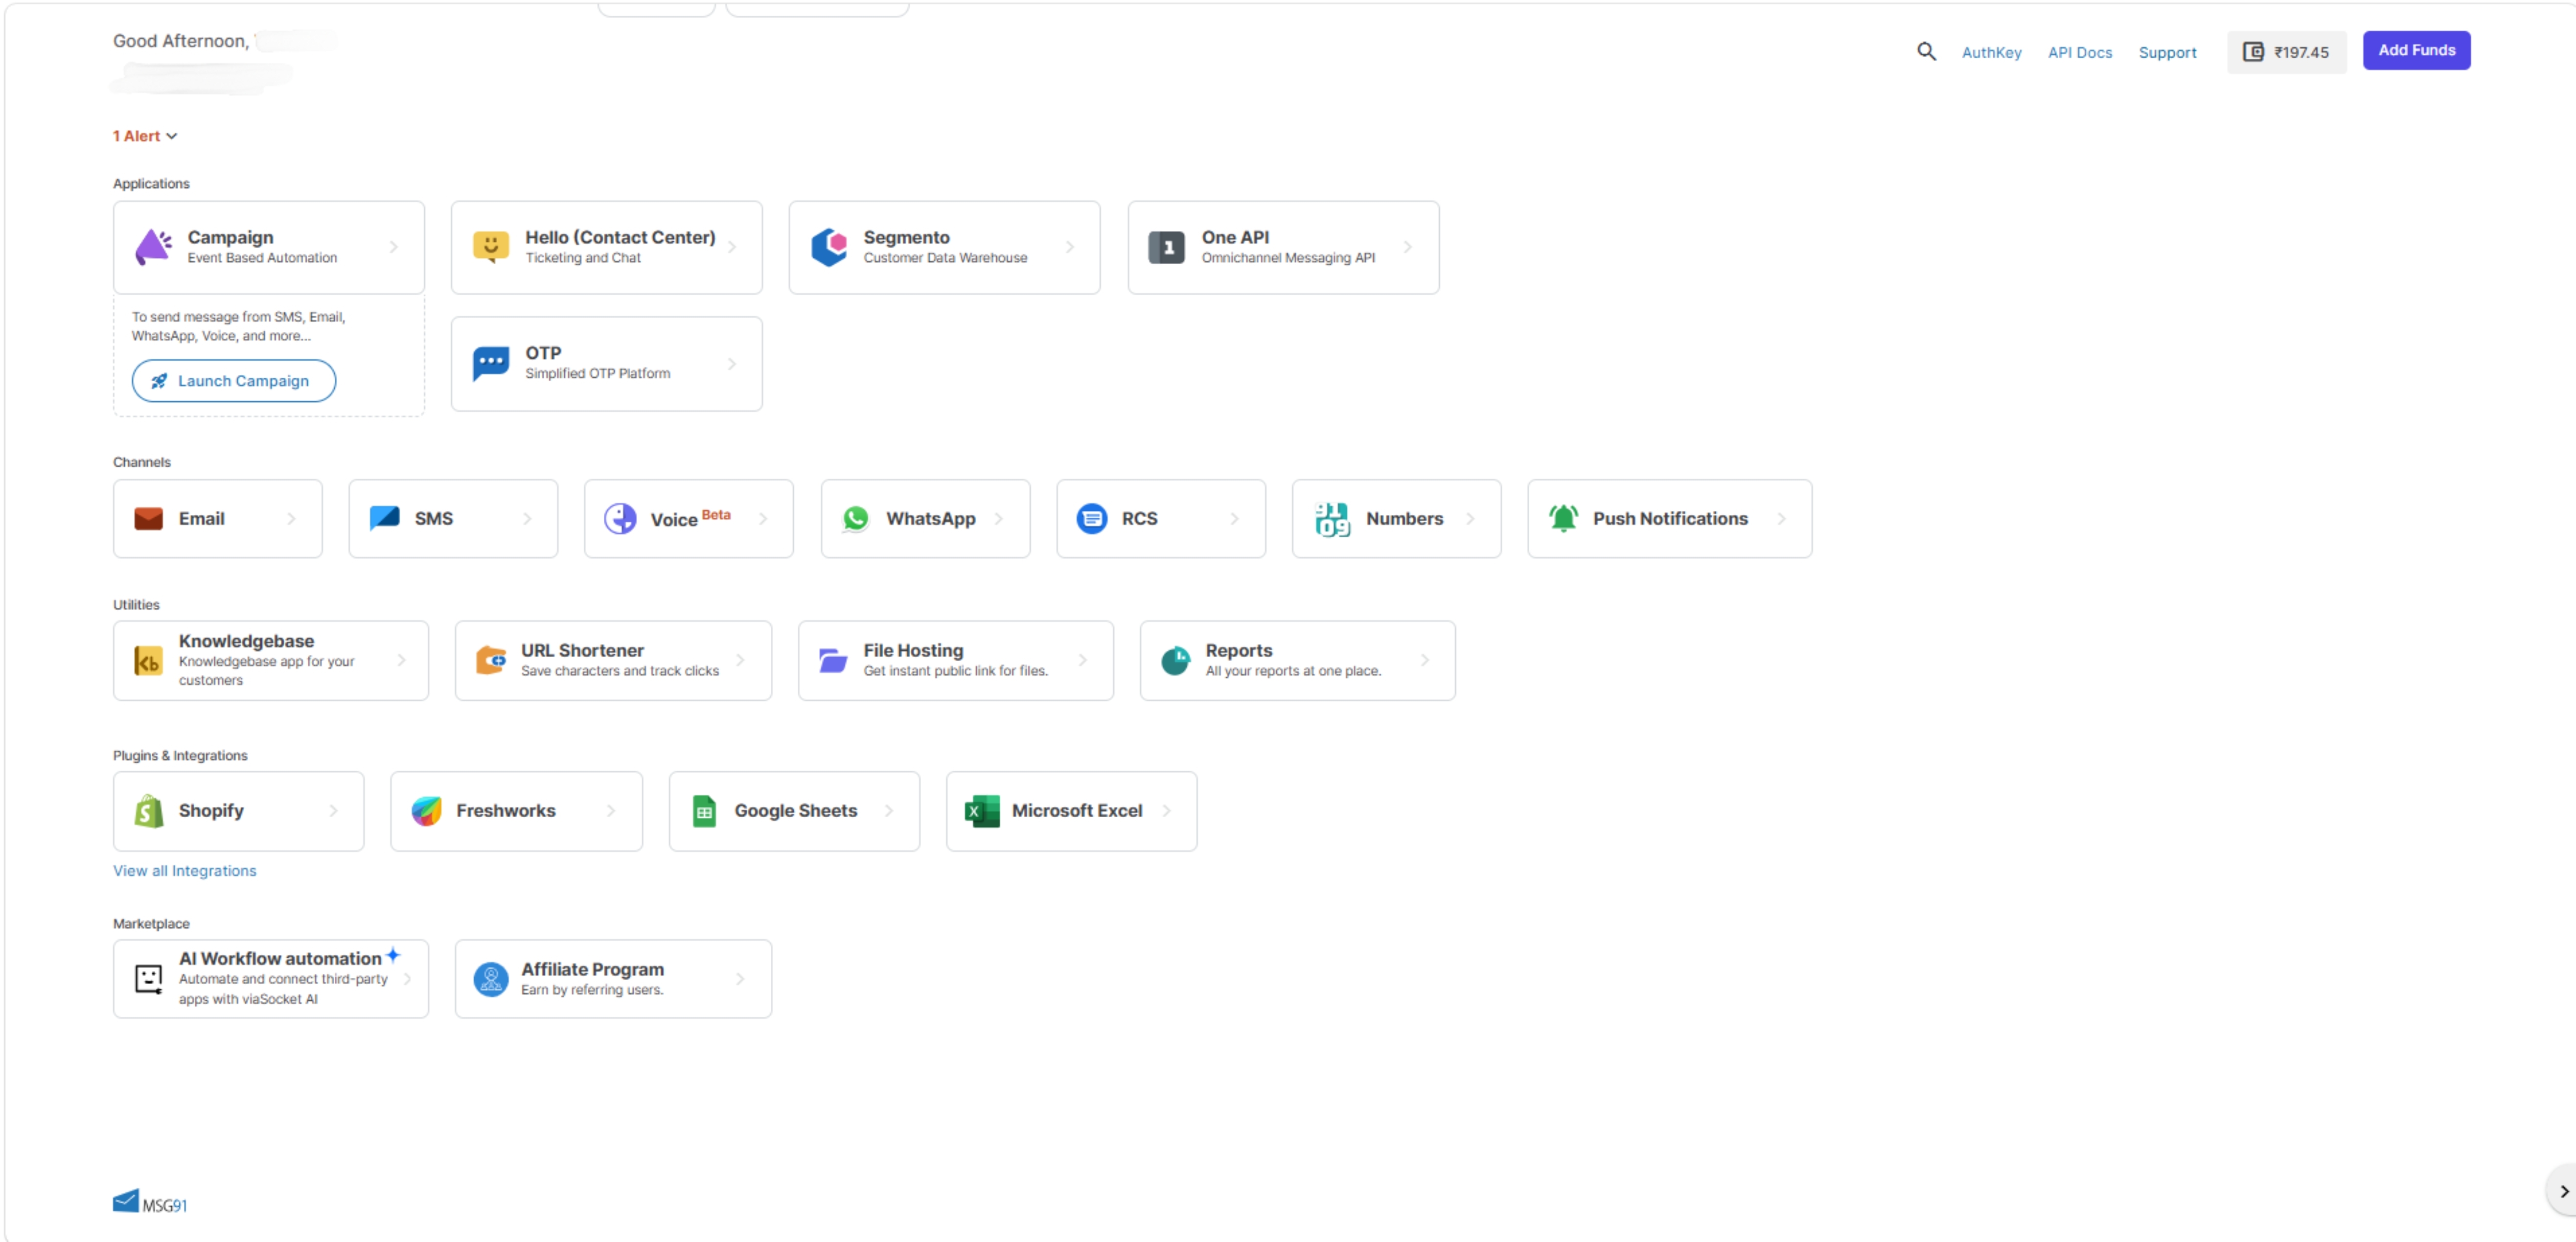Click the Shopify bag icon
This screenshot has width=2576, height=1242.
(149, 811)
